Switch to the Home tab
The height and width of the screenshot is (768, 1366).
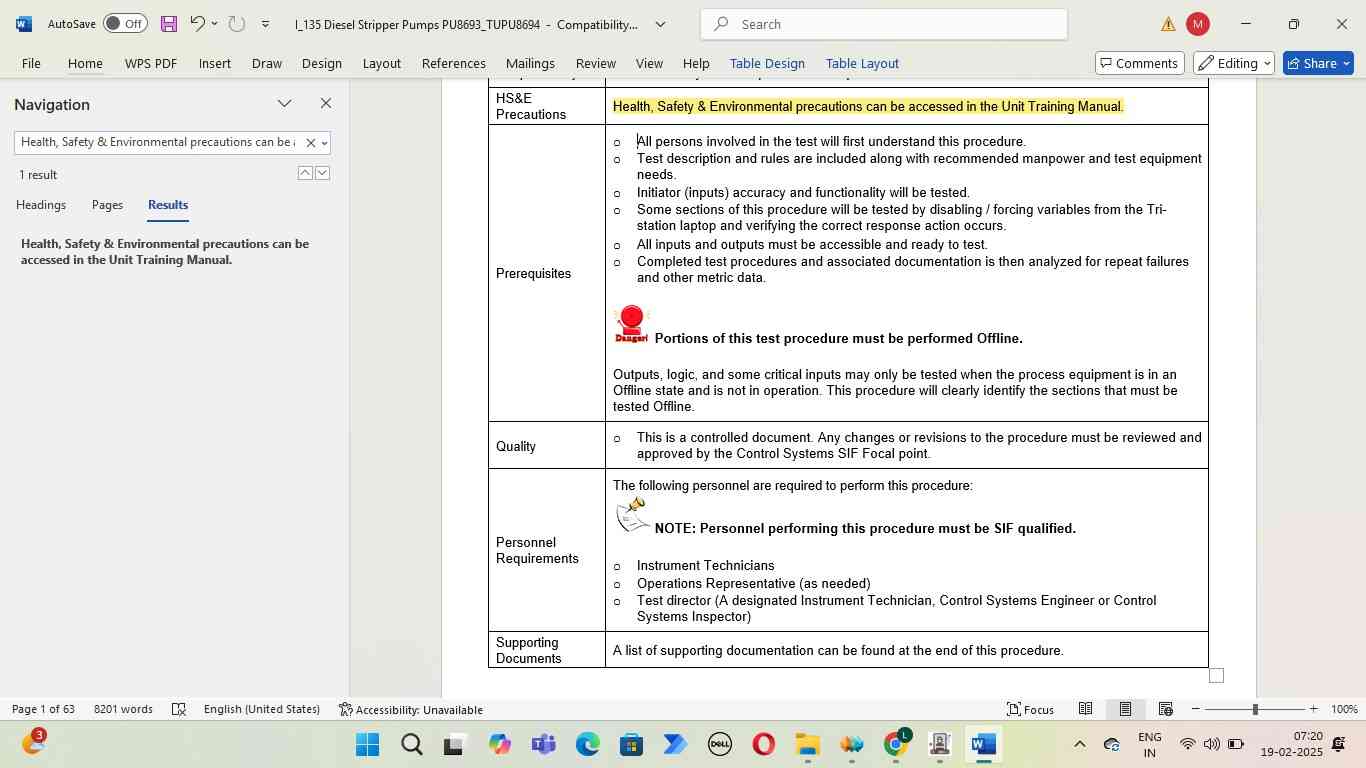pos(85,63)
